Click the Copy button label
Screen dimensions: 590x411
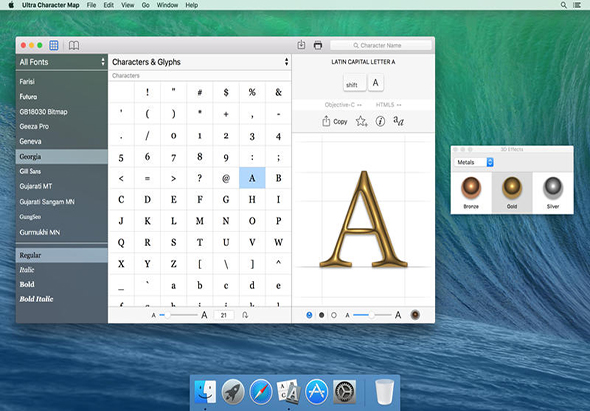(340, 122)
